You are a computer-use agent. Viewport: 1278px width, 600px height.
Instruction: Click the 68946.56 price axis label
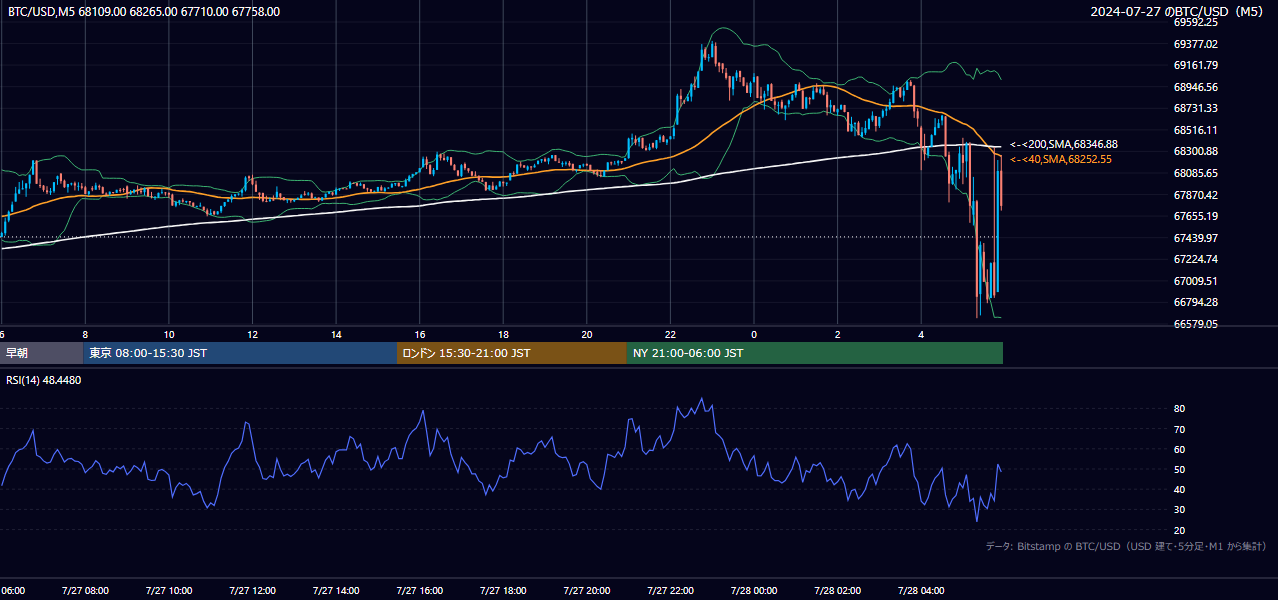pos(1195,87)
